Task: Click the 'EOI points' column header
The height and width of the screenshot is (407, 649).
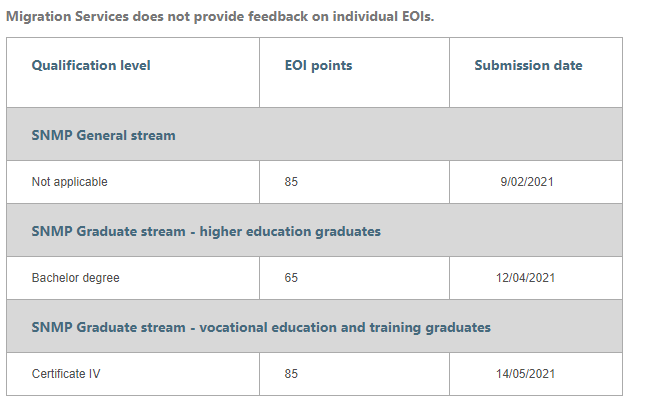Action: (x=318, y=66)
